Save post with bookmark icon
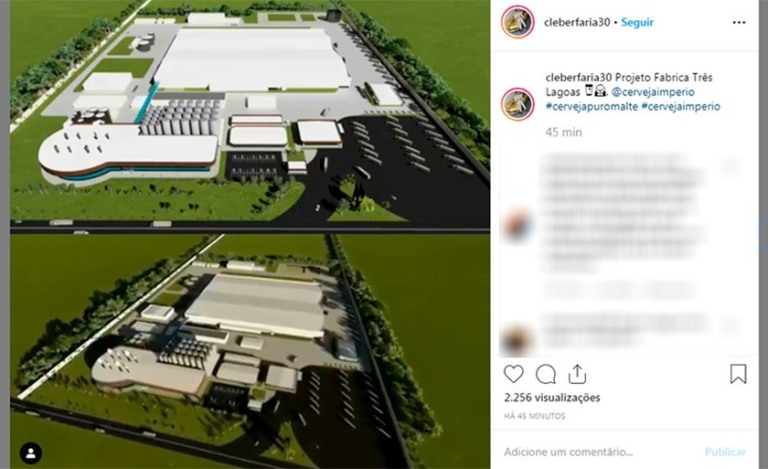 [x=738, y=374]
